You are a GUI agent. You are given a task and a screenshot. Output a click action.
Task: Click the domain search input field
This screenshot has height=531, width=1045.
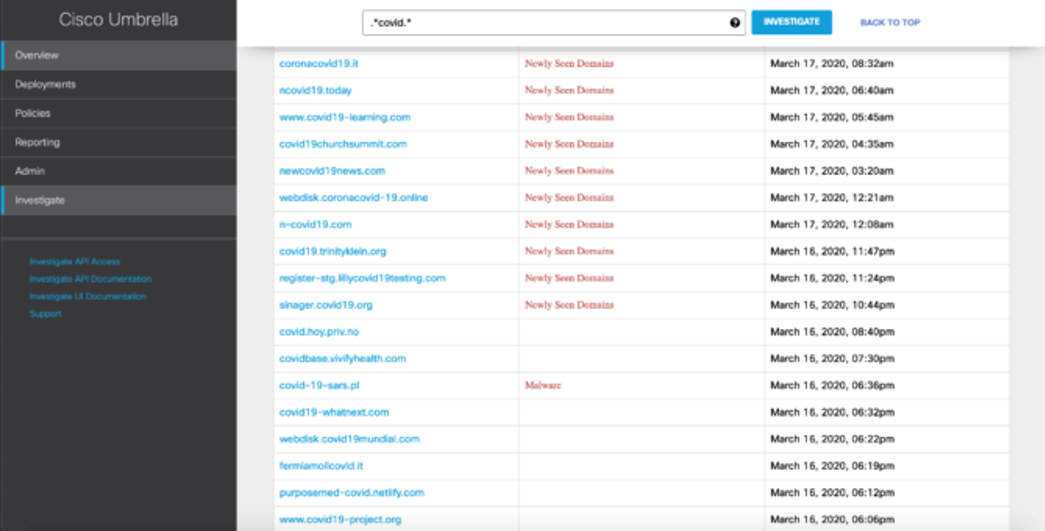click(x=545, y=23)
